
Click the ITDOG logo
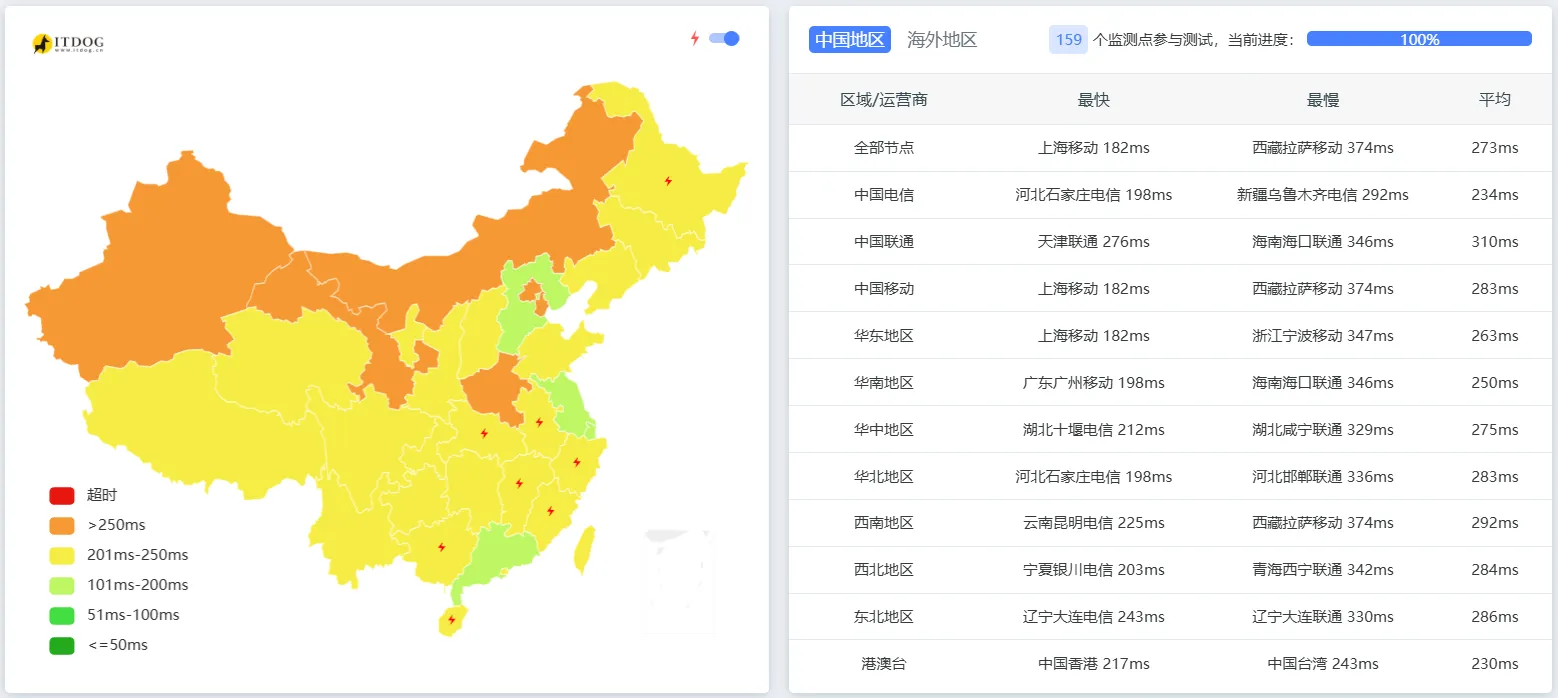click(68, 42)
